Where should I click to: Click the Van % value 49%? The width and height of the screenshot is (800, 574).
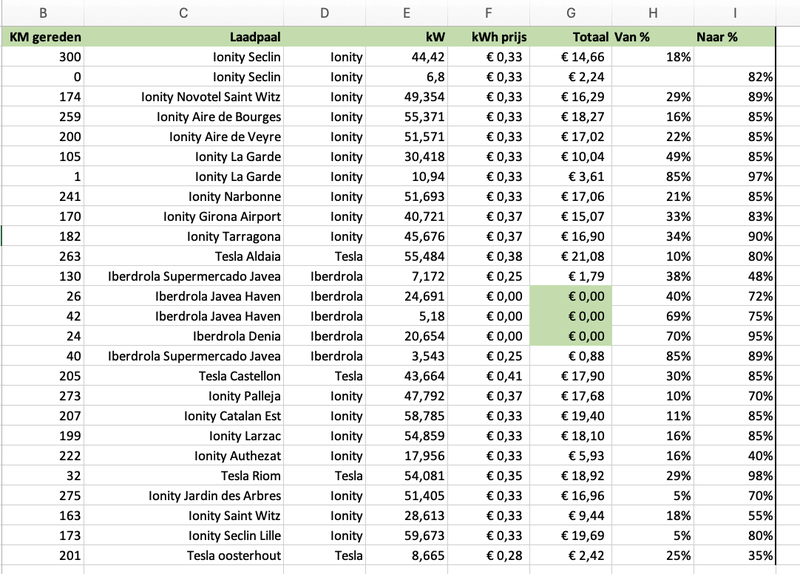(653, 156)
